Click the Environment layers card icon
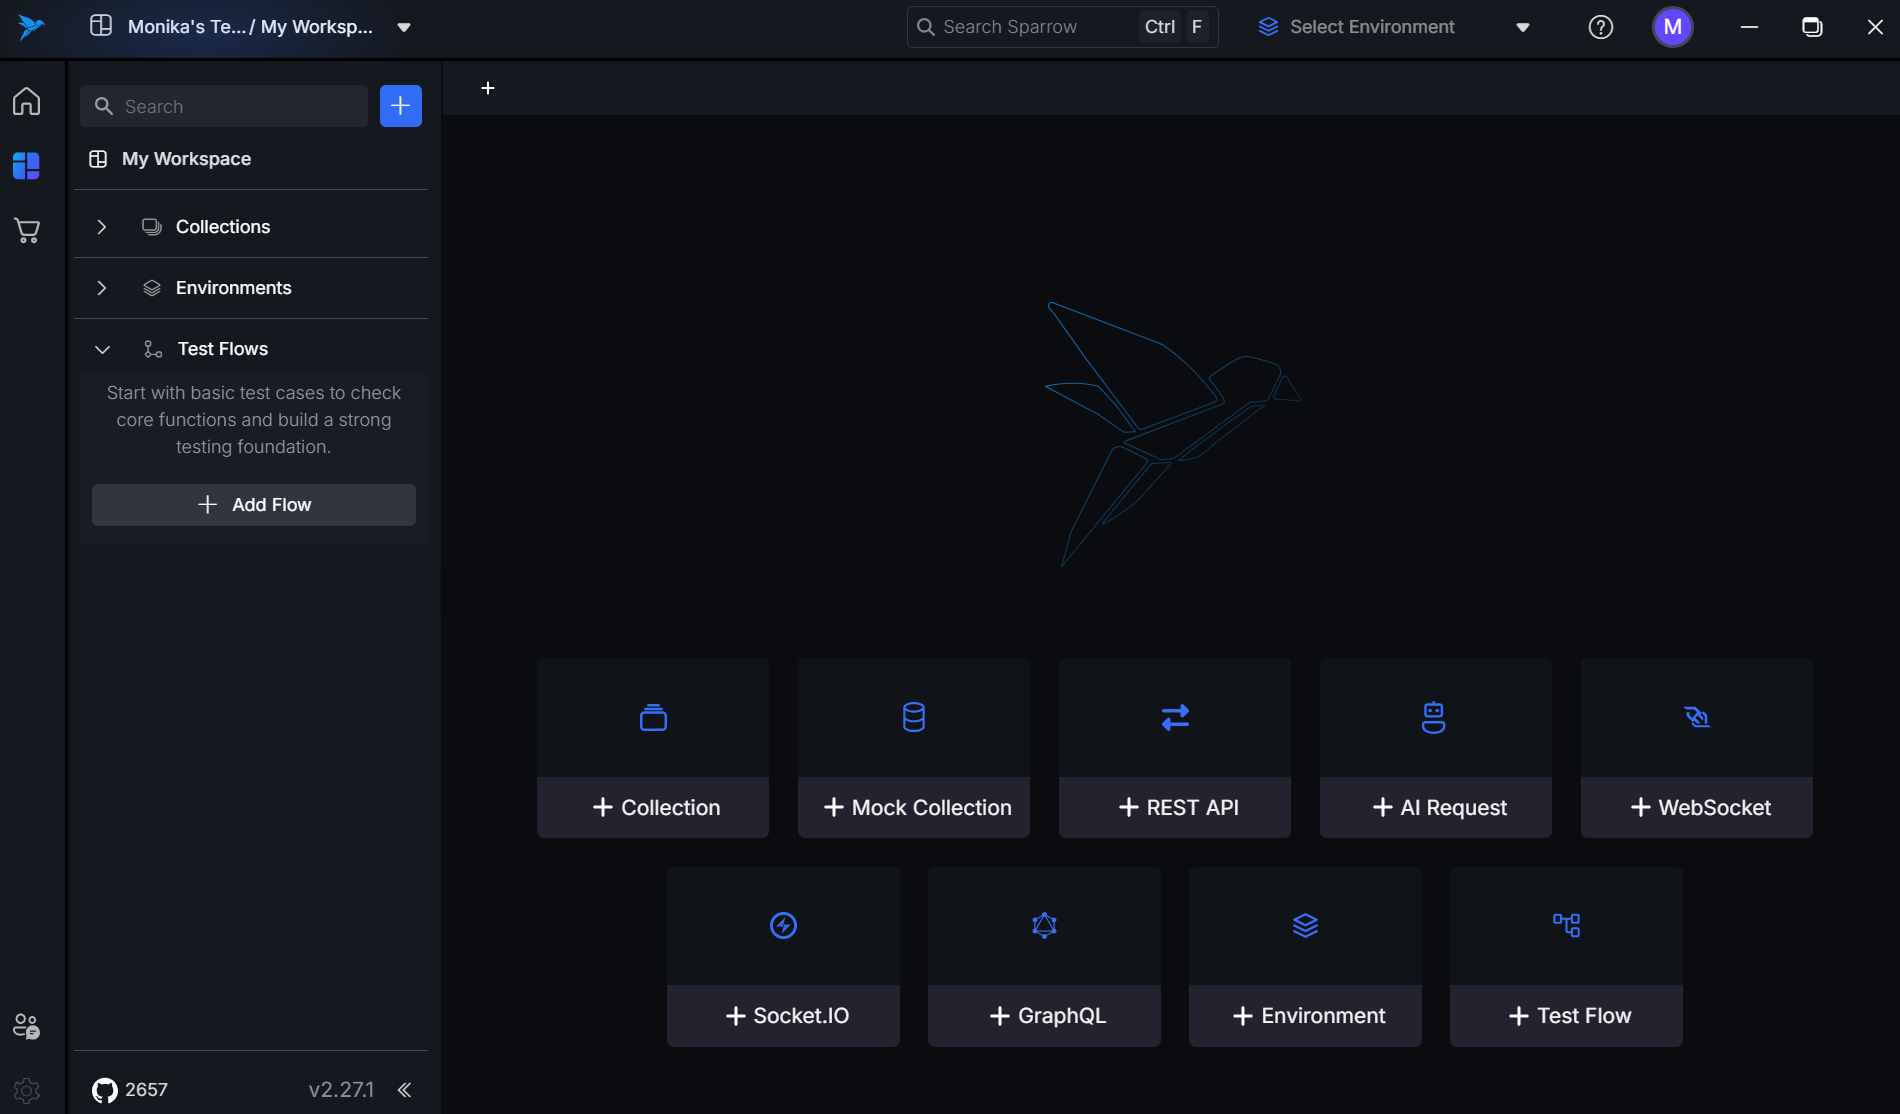1900x1114 pixels. (x=1305, y=925)
